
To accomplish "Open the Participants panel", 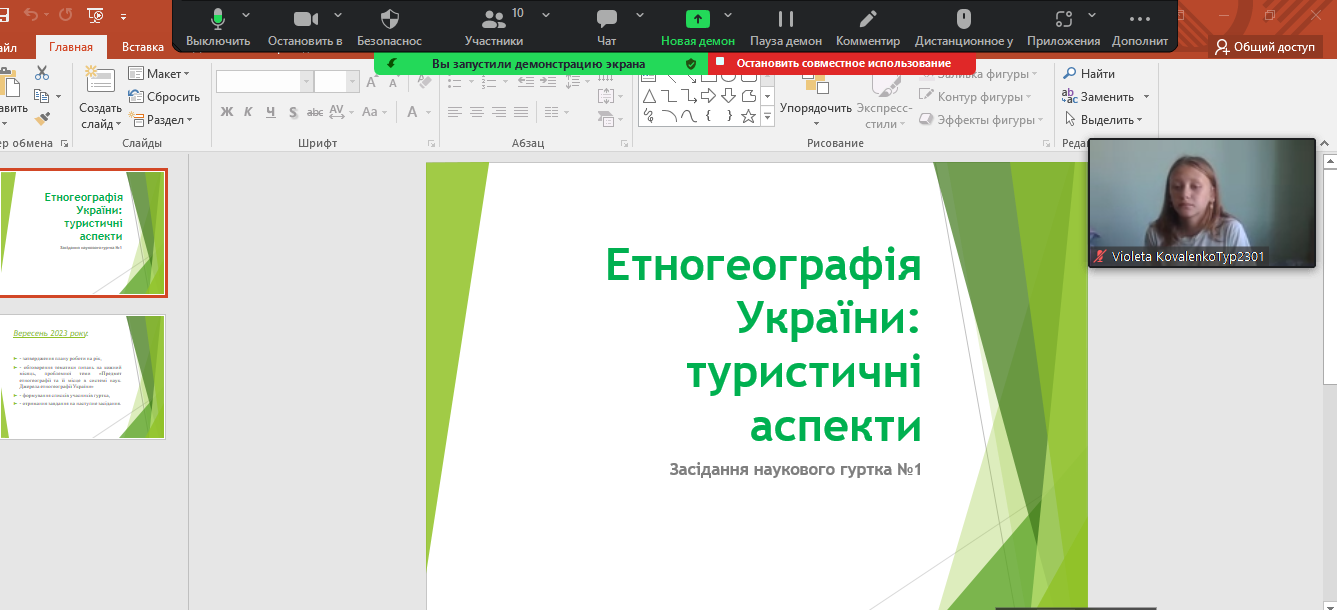I will (494, 20).
